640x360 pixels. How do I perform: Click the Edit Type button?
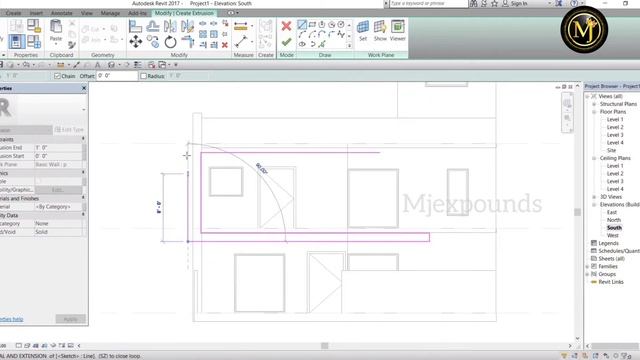(69, 130)
